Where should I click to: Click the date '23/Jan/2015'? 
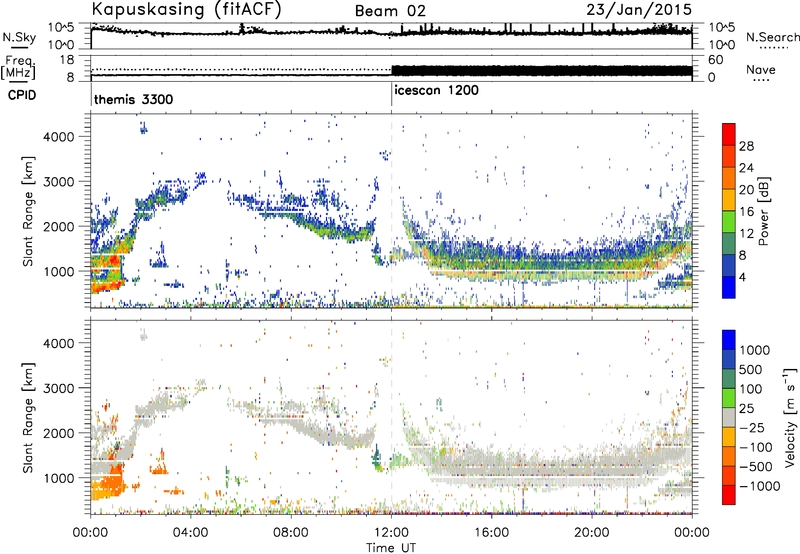[x=639, y=10]
